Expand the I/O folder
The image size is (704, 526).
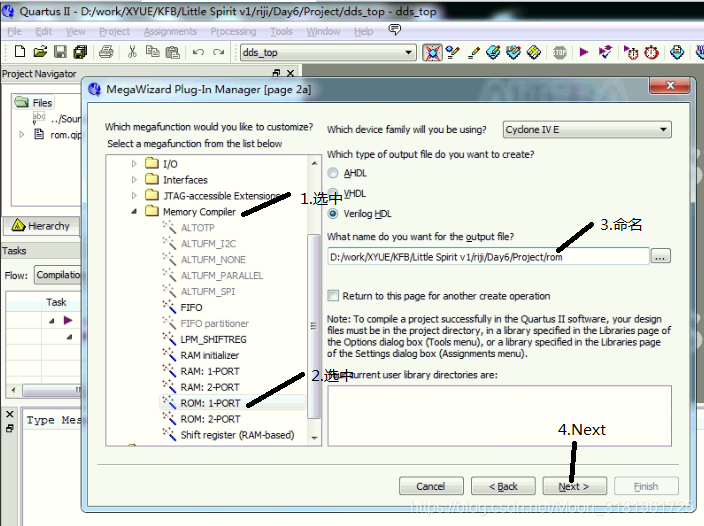[x=134, y=164]
